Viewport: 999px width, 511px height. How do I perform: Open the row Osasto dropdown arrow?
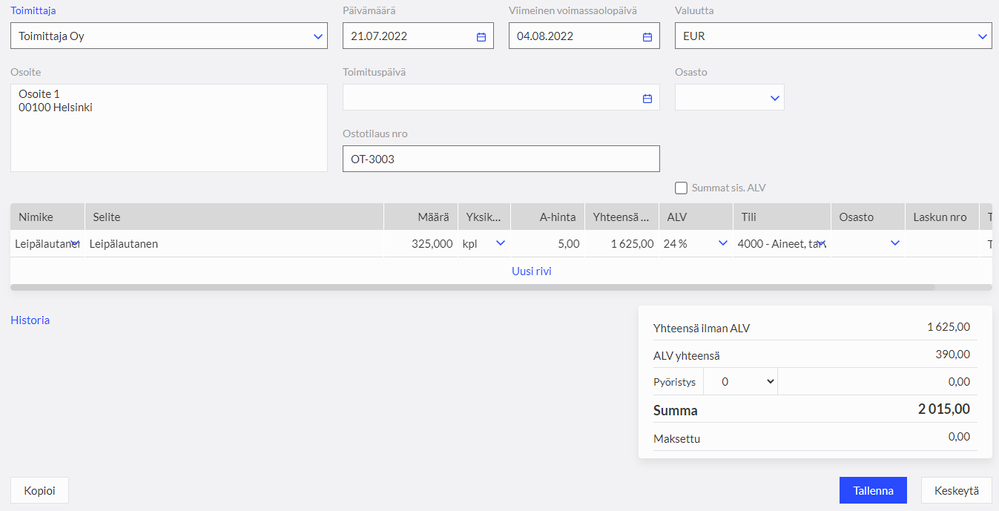[x=895, y=243]
